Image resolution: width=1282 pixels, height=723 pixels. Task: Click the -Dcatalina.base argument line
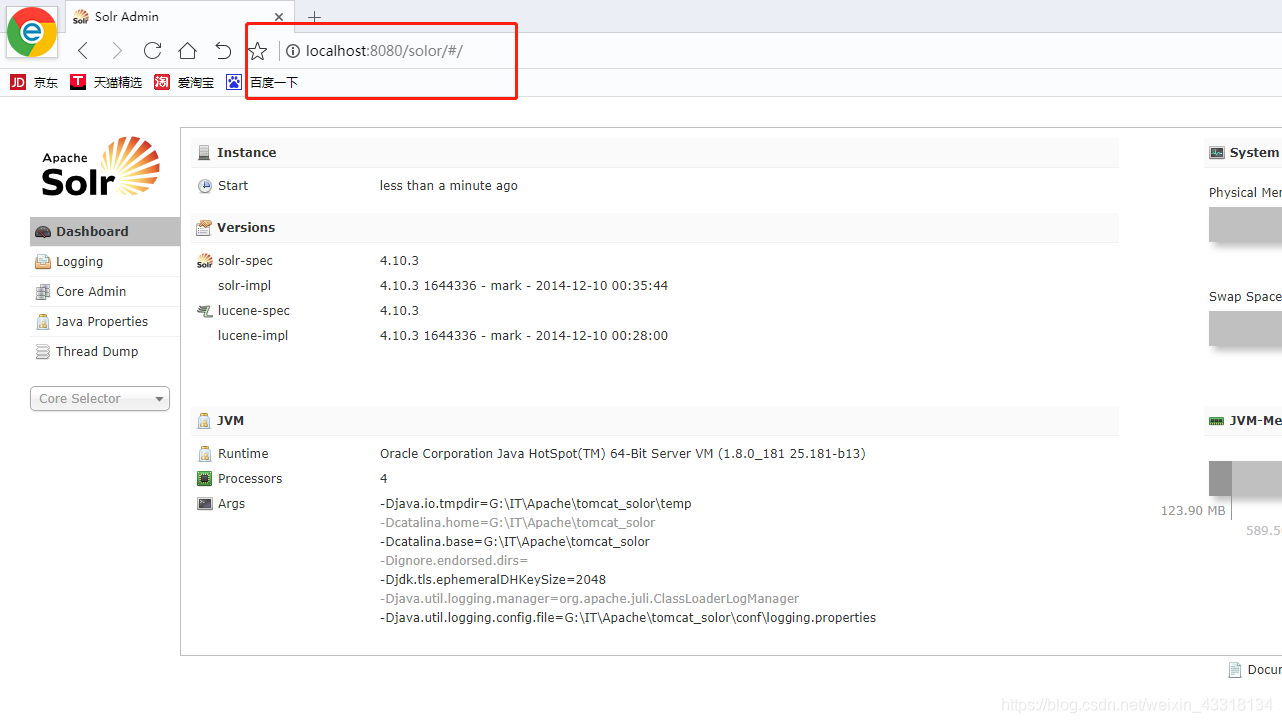pyautogui.click(x=515, y=542)
